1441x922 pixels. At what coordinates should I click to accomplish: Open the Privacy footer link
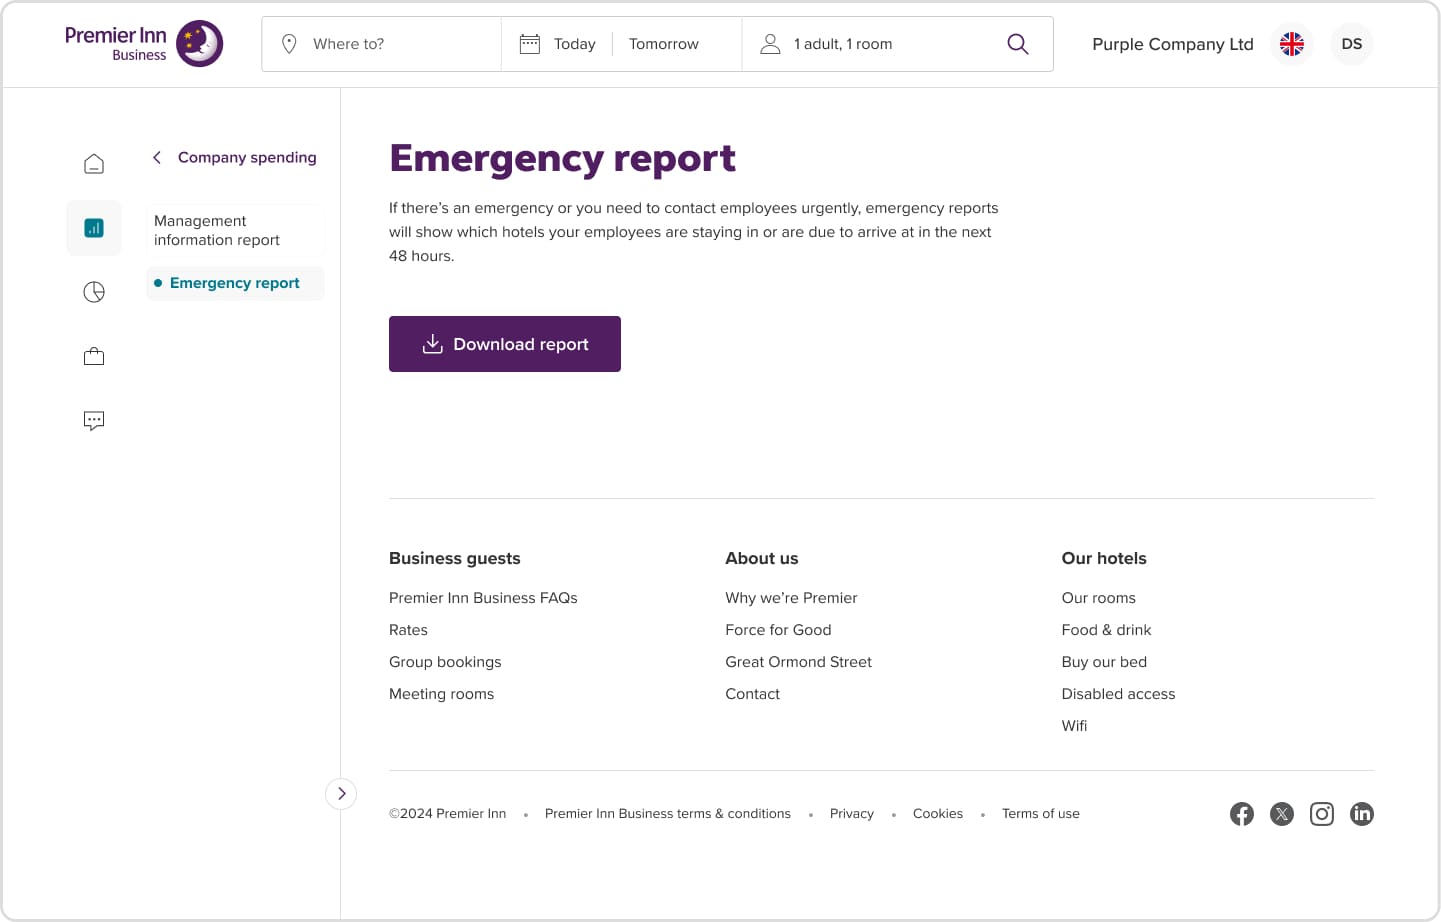coord(852,814)
